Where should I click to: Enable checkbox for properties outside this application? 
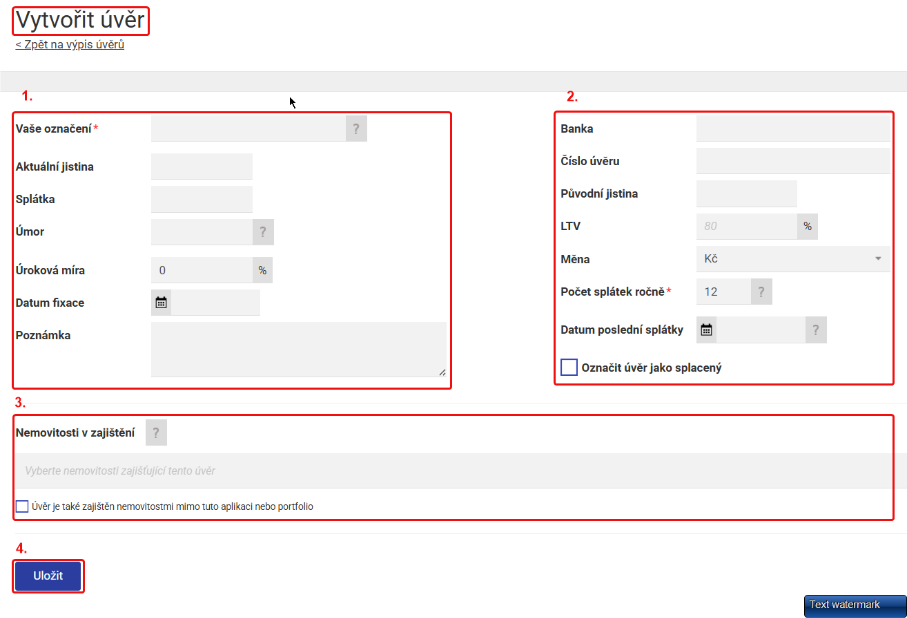tap(22, 506)
